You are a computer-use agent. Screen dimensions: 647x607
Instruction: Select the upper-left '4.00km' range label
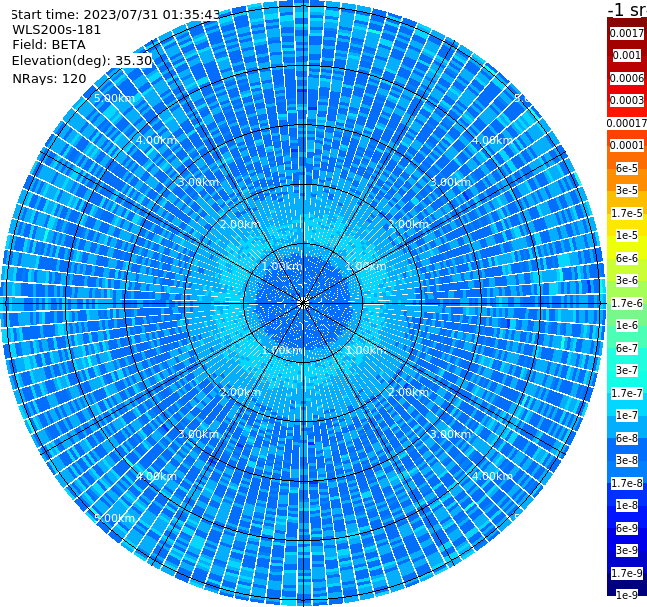coord(156,140)
